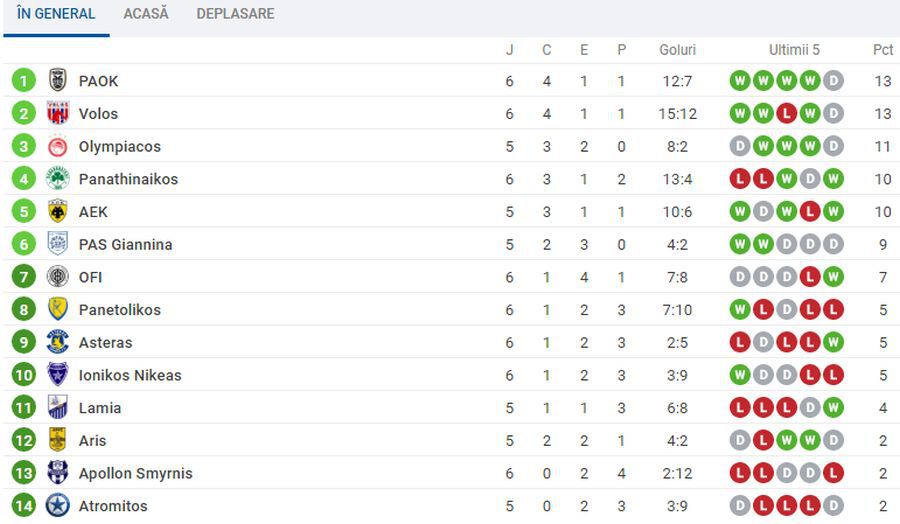Viewport: 900px width, 524px height.
Task: Open the Ionikos Nikeas team link
Action: click(x=130, y=375)
